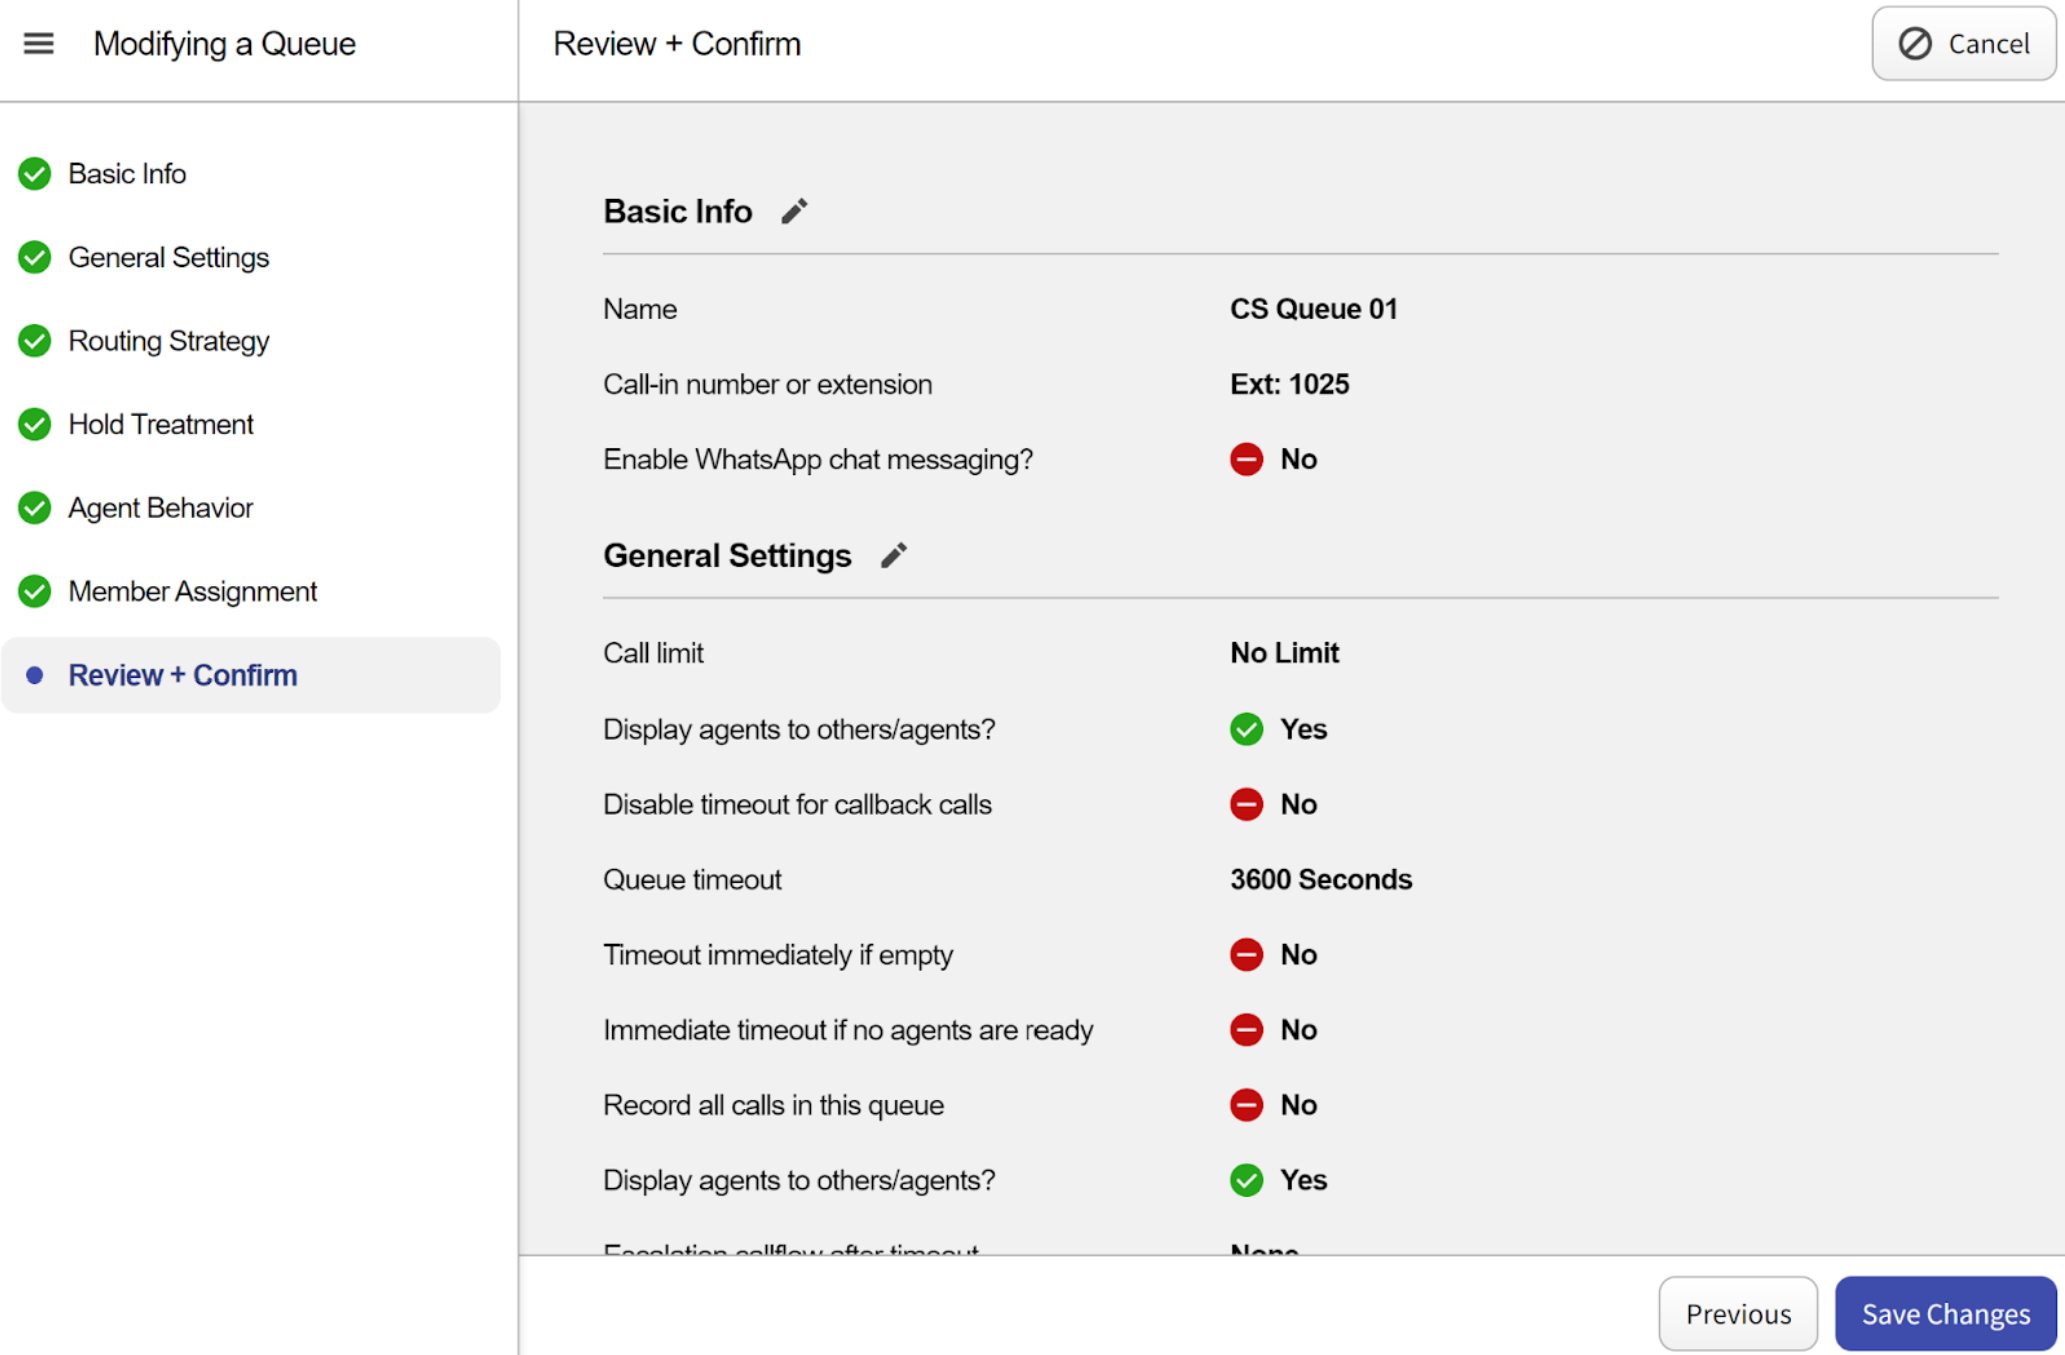Navigate to Member Assignment step
This screenshot has height=1355, width=2065.
pyautogui.click(x=192, y=592)
